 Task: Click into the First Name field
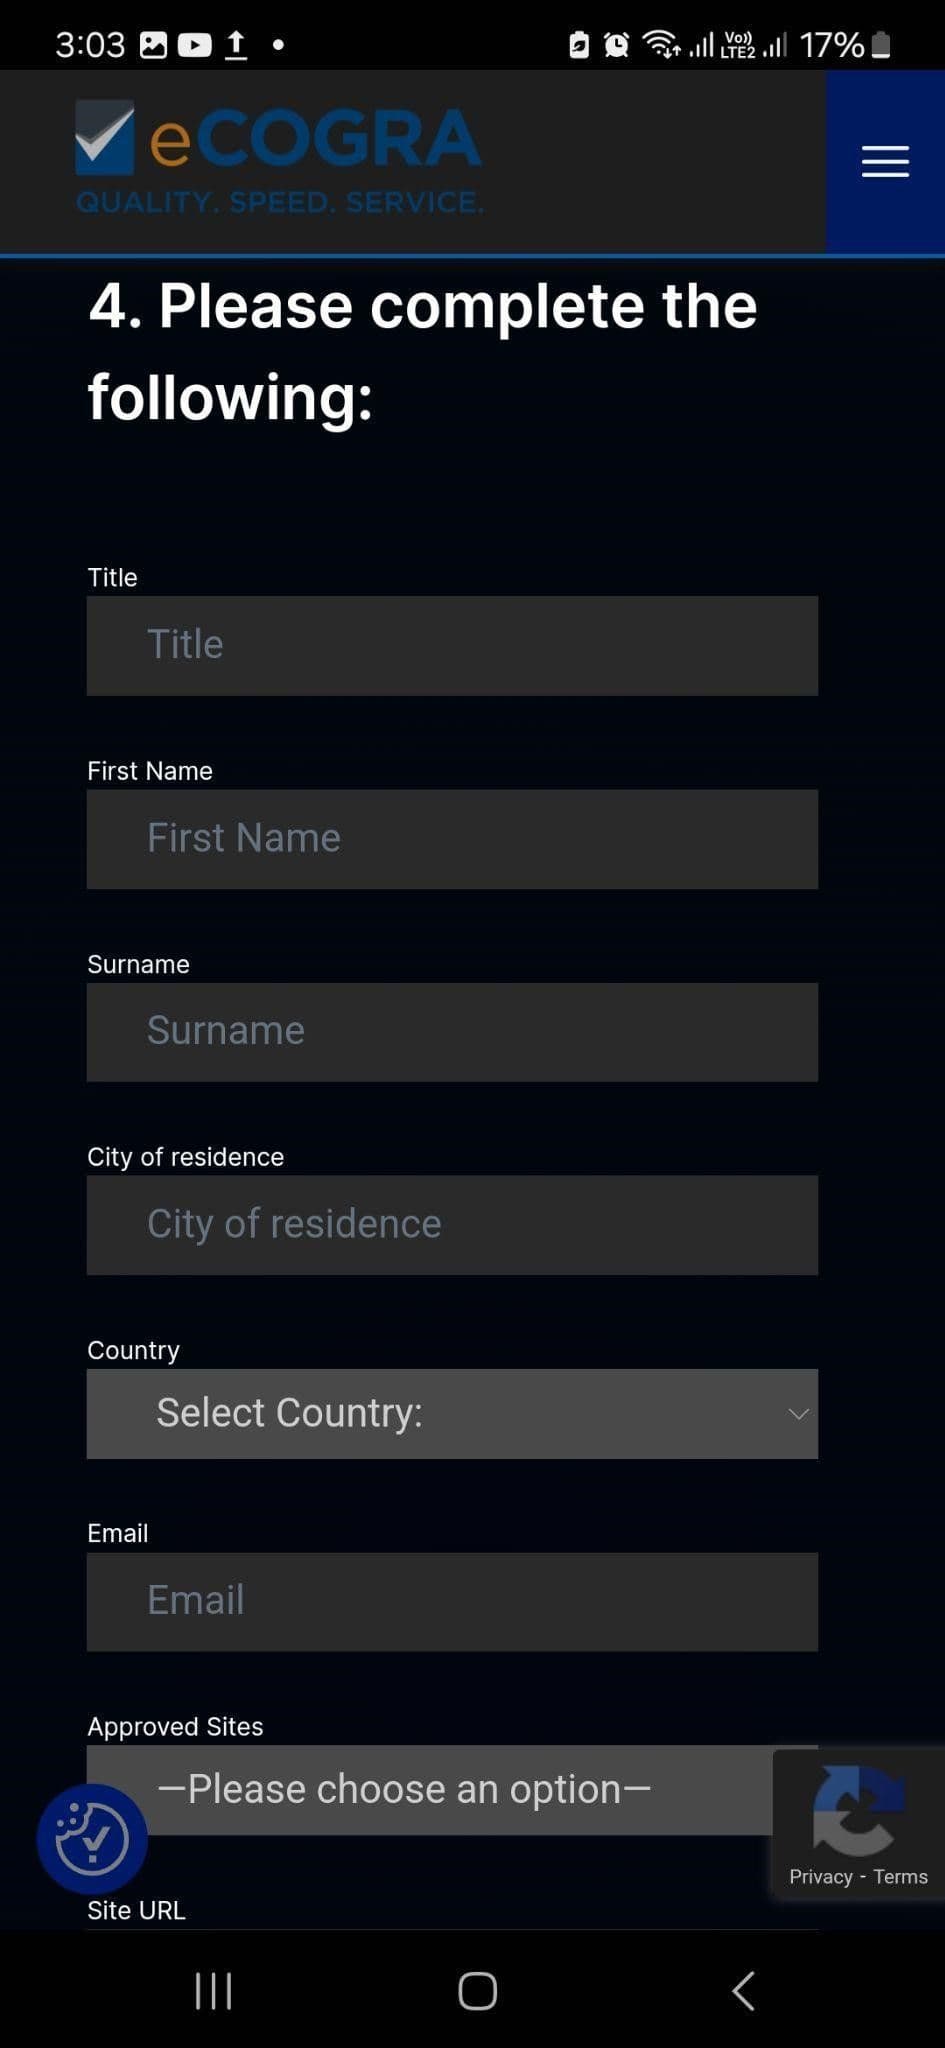(x=452, y=839)
